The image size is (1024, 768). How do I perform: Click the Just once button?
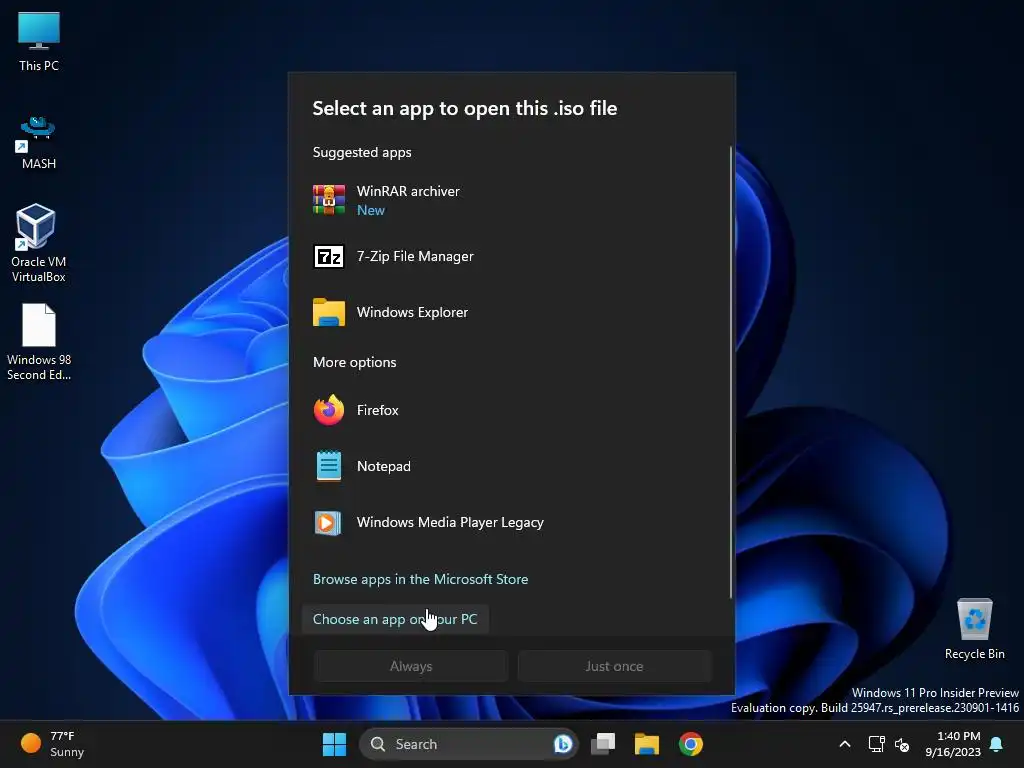[x=614, y=666]
